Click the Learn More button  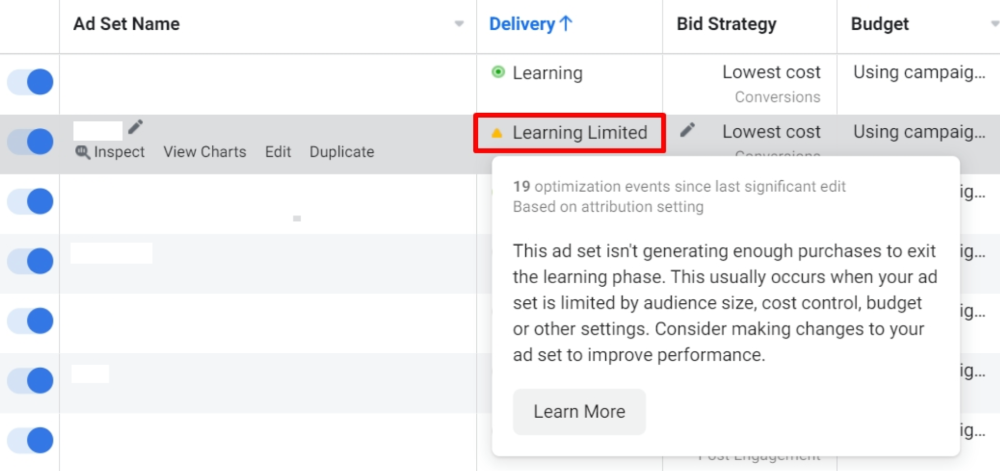point(579,411)
